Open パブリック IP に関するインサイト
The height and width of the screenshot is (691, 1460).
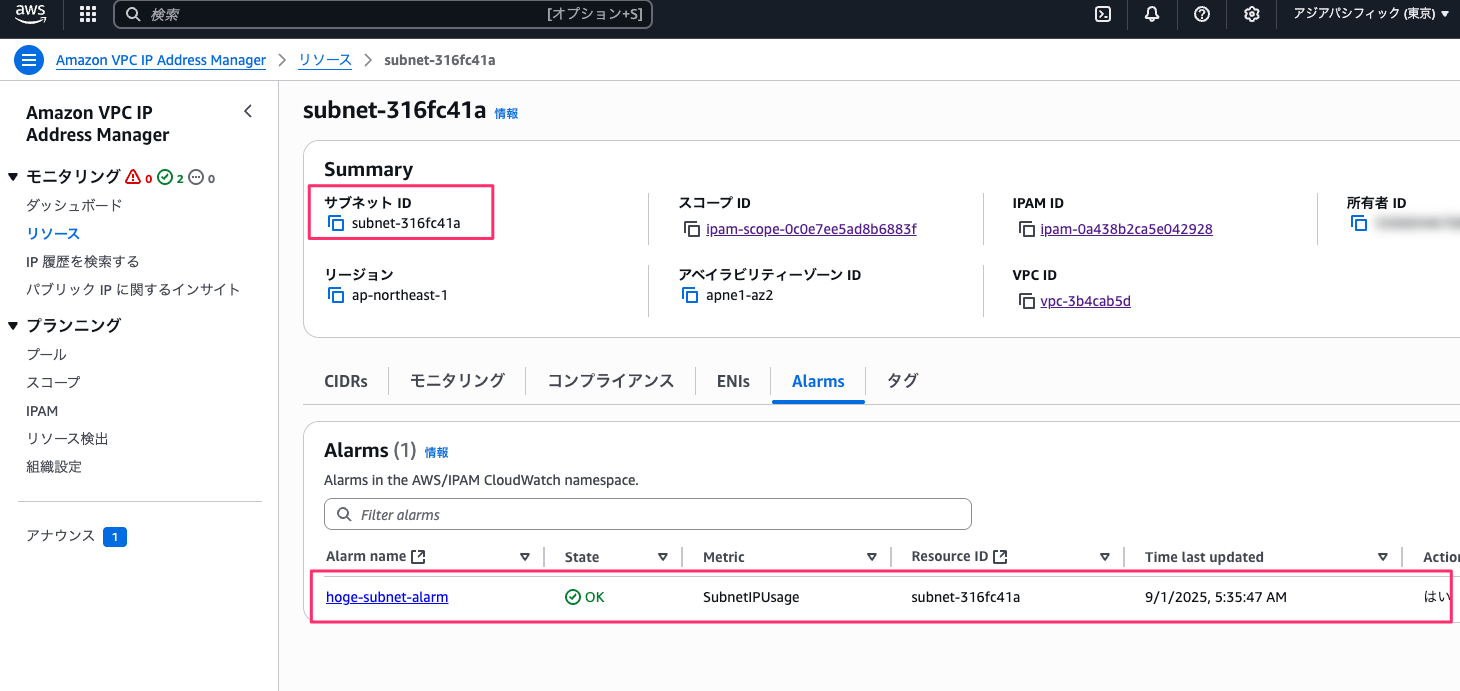133,289
